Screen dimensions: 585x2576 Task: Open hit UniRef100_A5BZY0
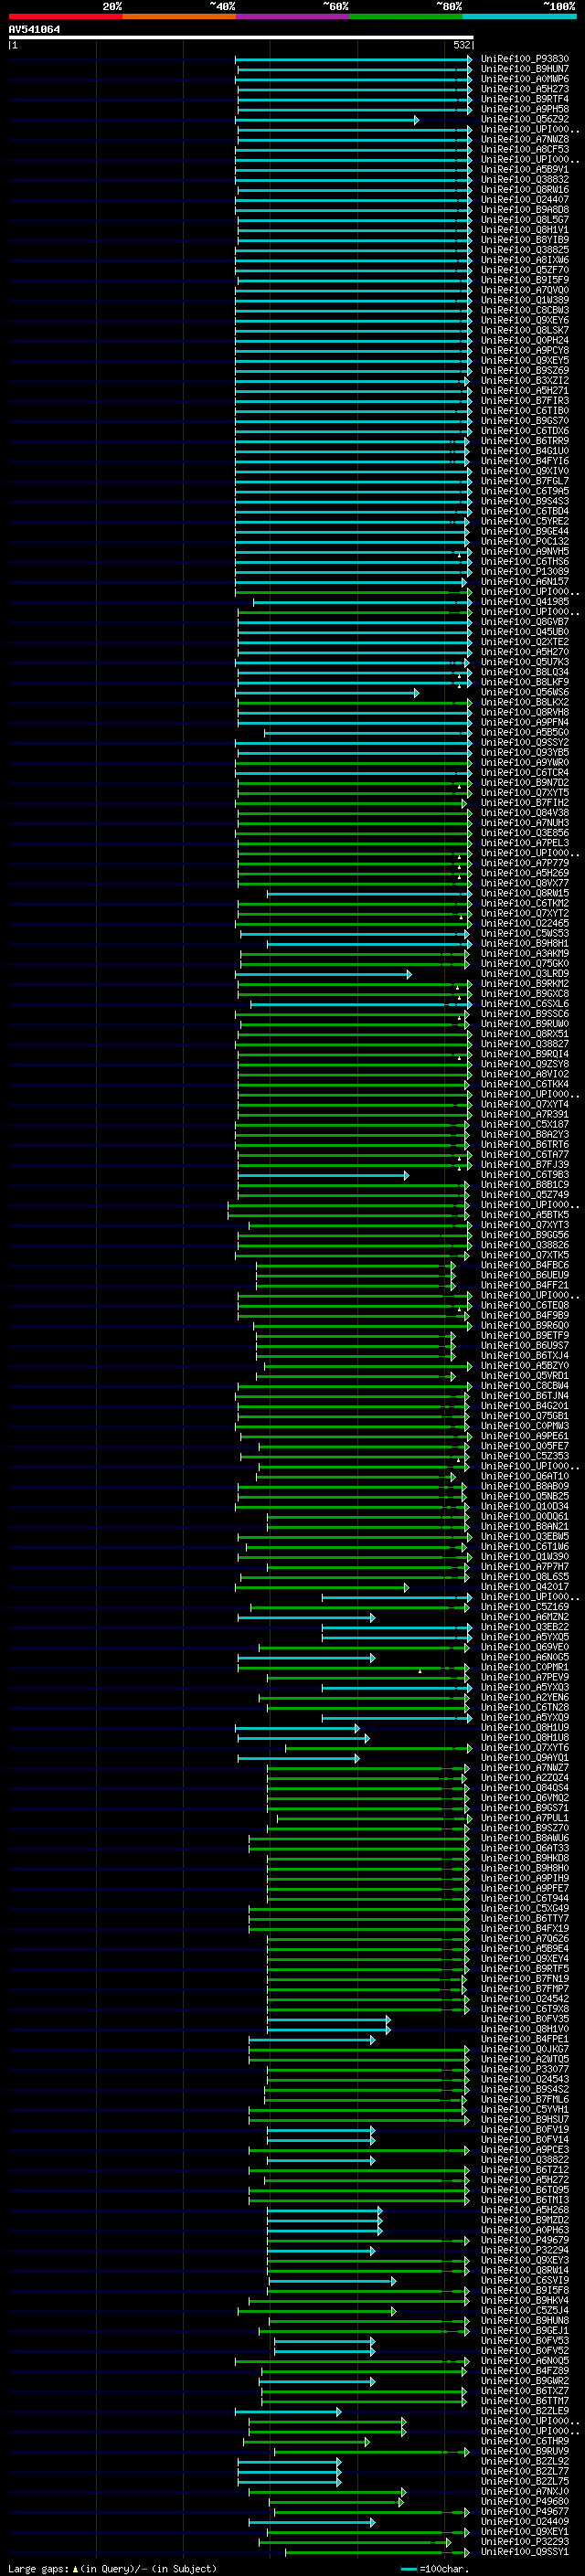(x=525, y=1366)
